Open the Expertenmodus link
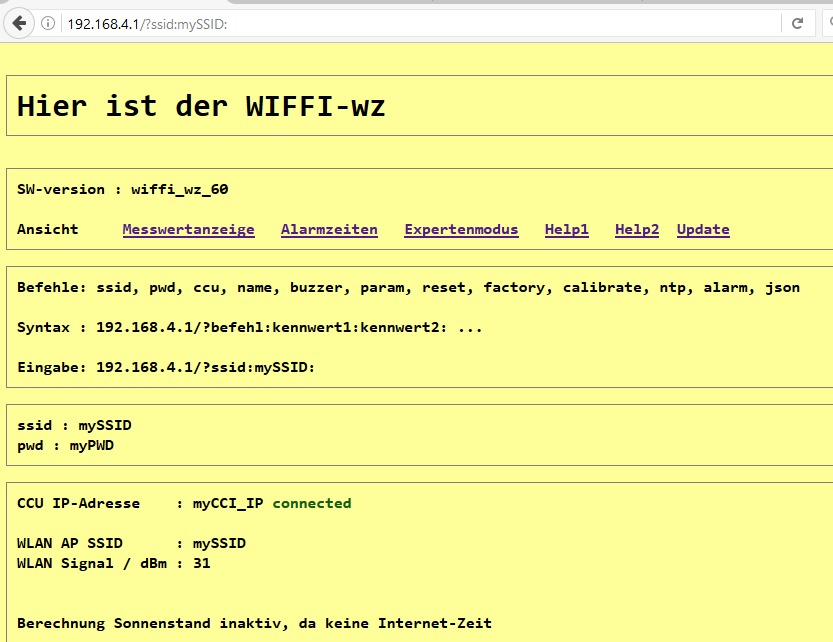This screenshot has width=833, height=642. [461, 230]
